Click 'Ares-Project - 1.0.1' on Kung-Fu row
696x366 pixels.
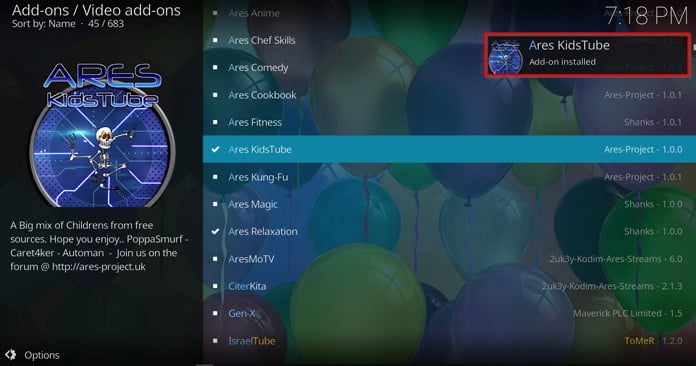tap(643, 177)
